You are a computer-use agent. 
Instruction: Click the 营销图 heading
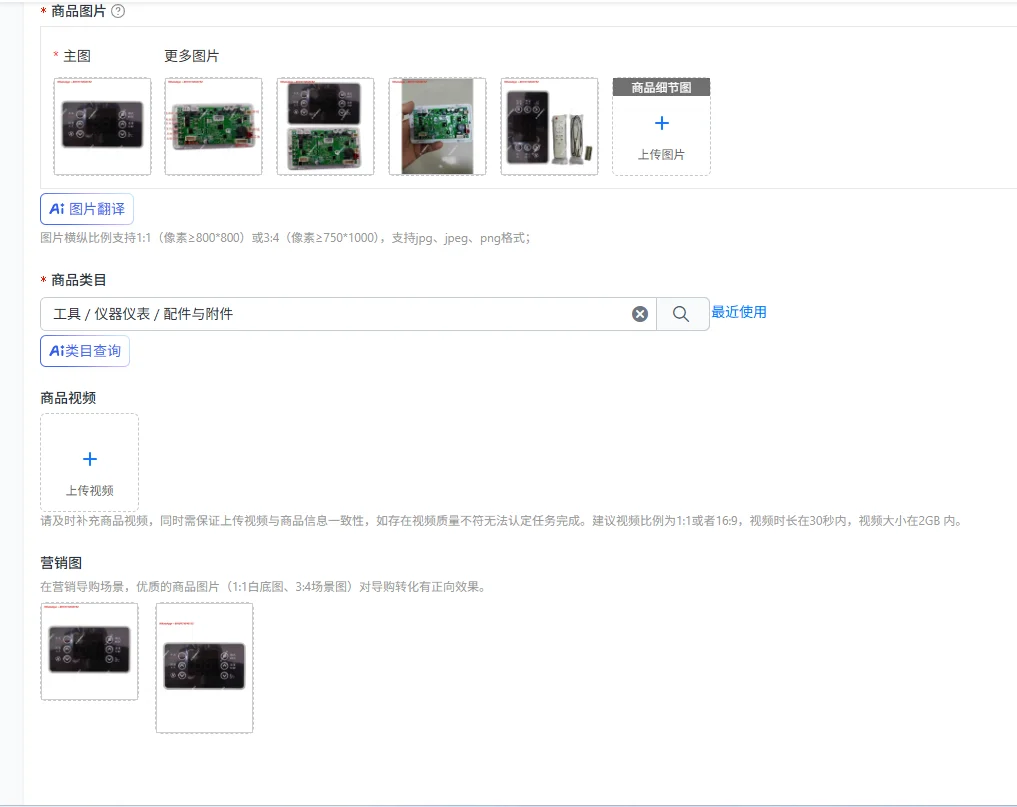[x=61, y=562]
